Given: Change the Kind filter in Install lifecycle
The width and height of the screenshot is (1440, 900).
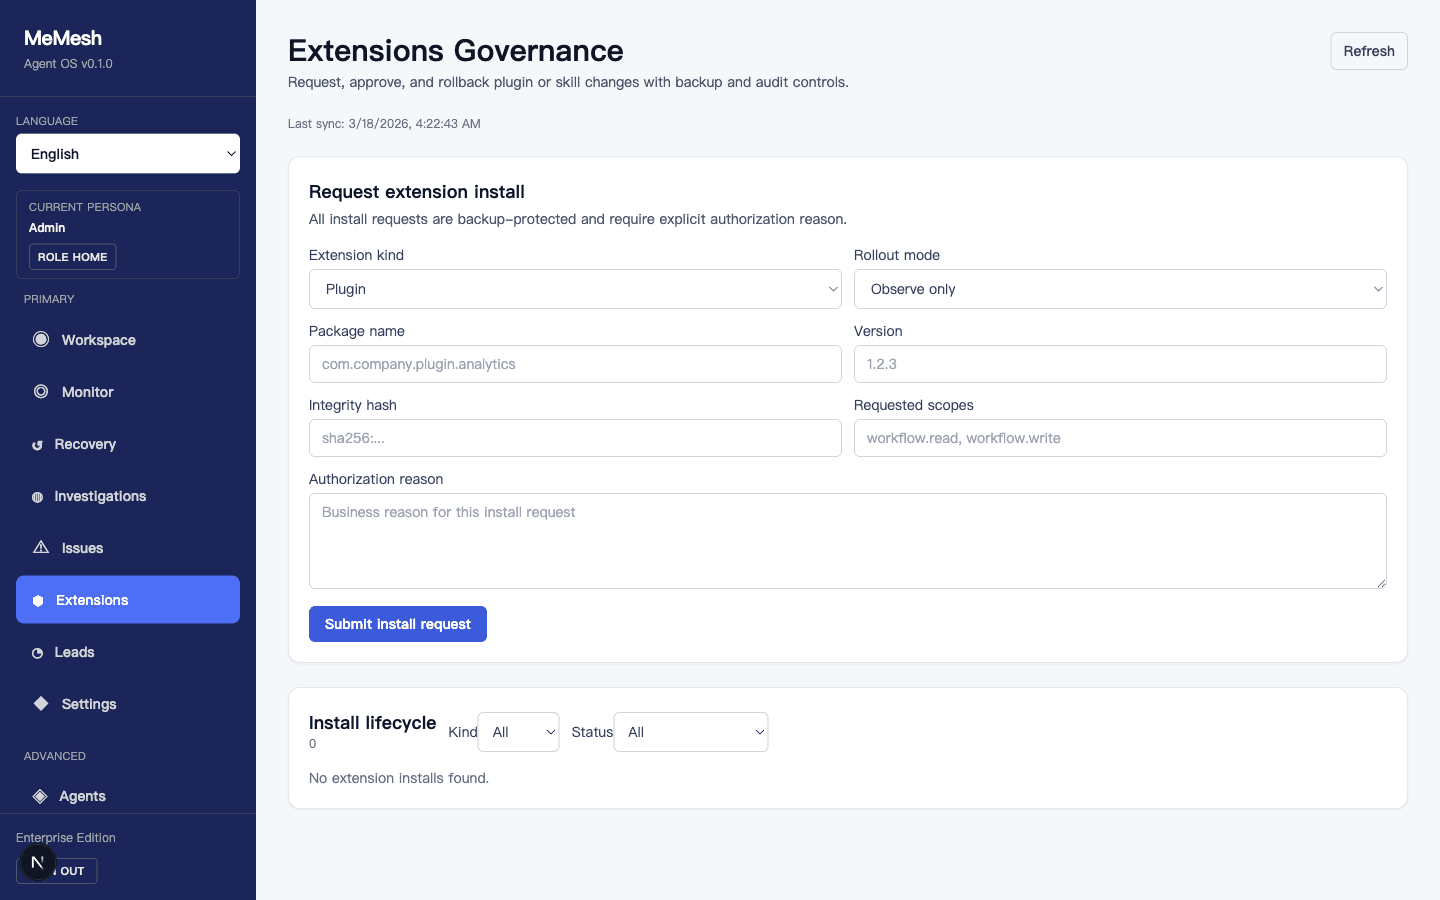Looking at the screenshot, I should click(518, 731).
